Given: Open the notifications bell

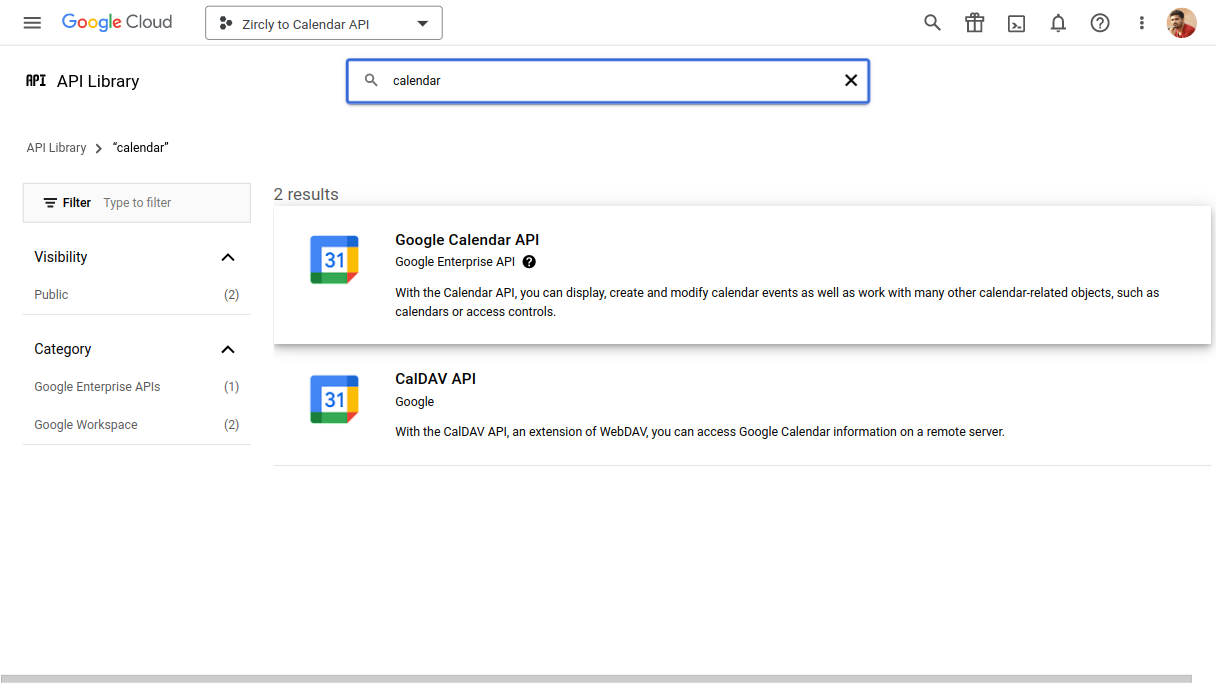Looking at the screenshot, I should pyautogui.click(x=1058, y=23).
